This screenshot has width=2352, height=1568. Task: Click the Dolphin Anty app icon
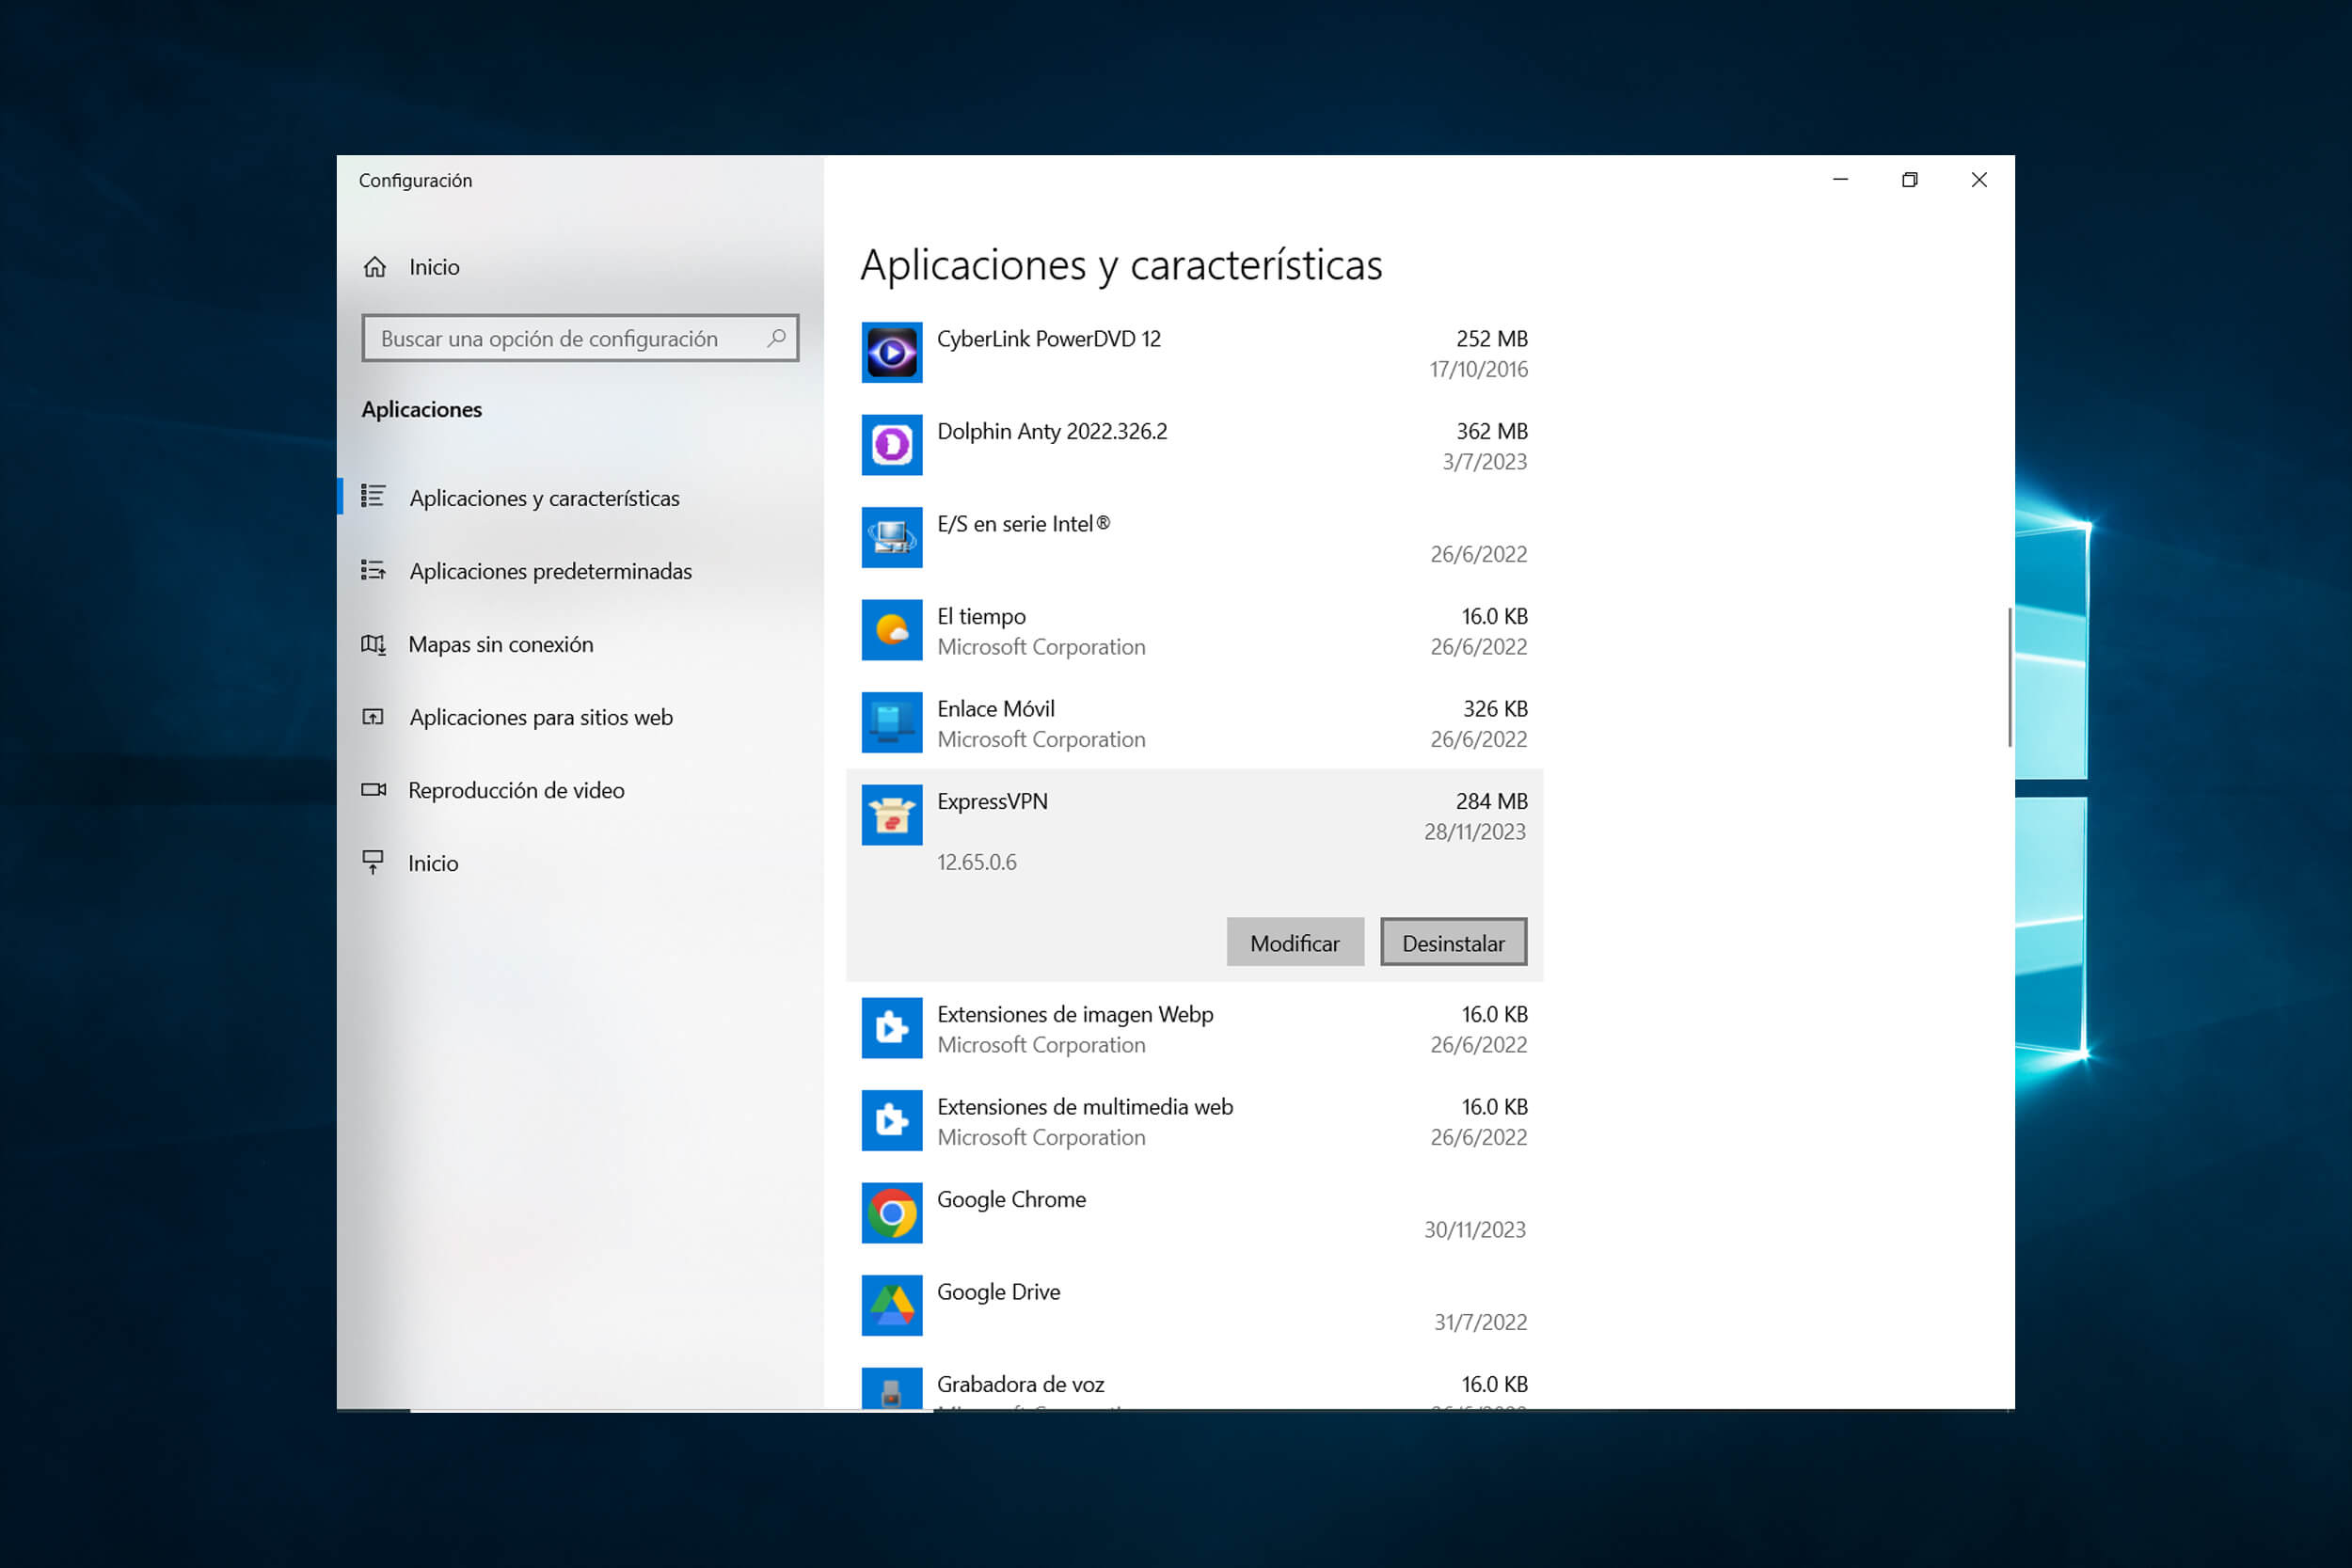coord(892,445)
